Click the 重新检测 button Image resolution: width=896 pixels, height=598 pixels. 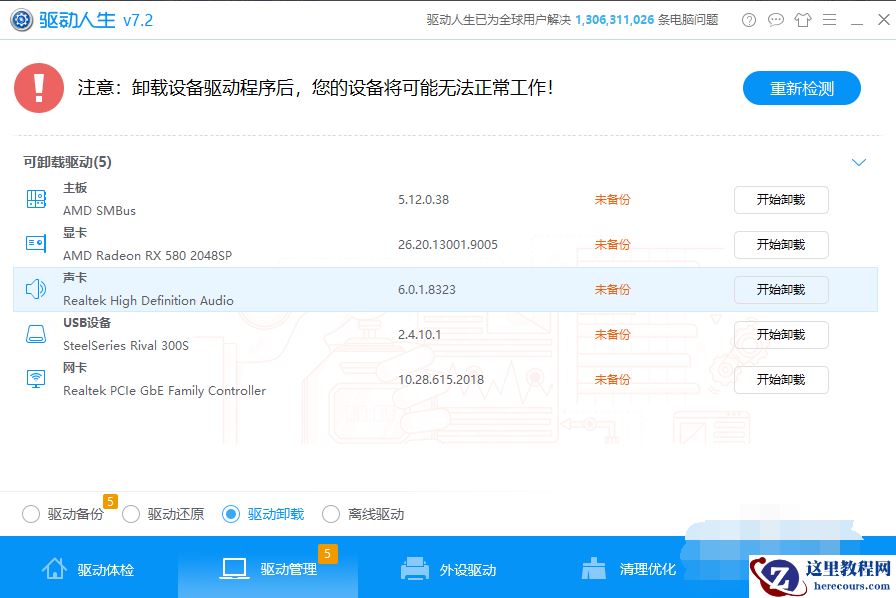pos(802,88)
